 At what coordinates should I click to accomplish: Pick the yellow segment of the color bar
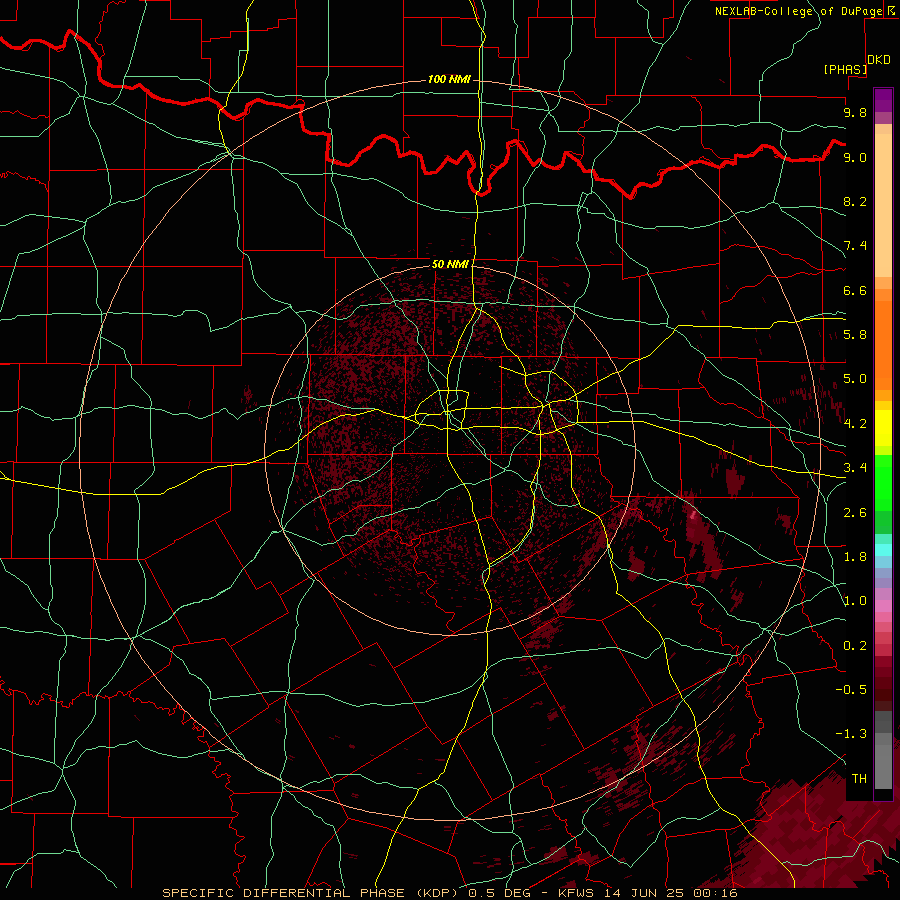883,428
